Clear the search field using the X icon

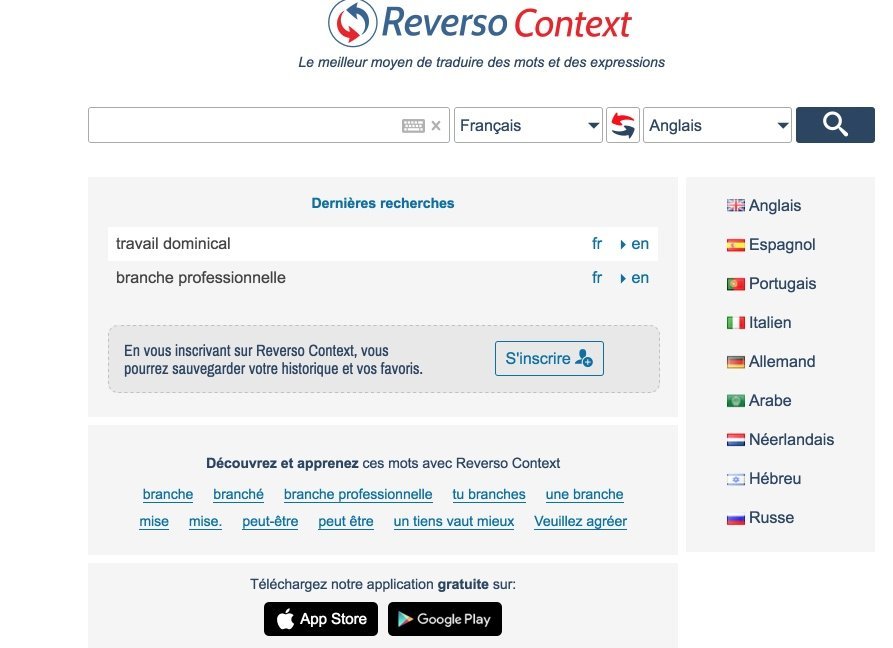[x=436, y=125]
